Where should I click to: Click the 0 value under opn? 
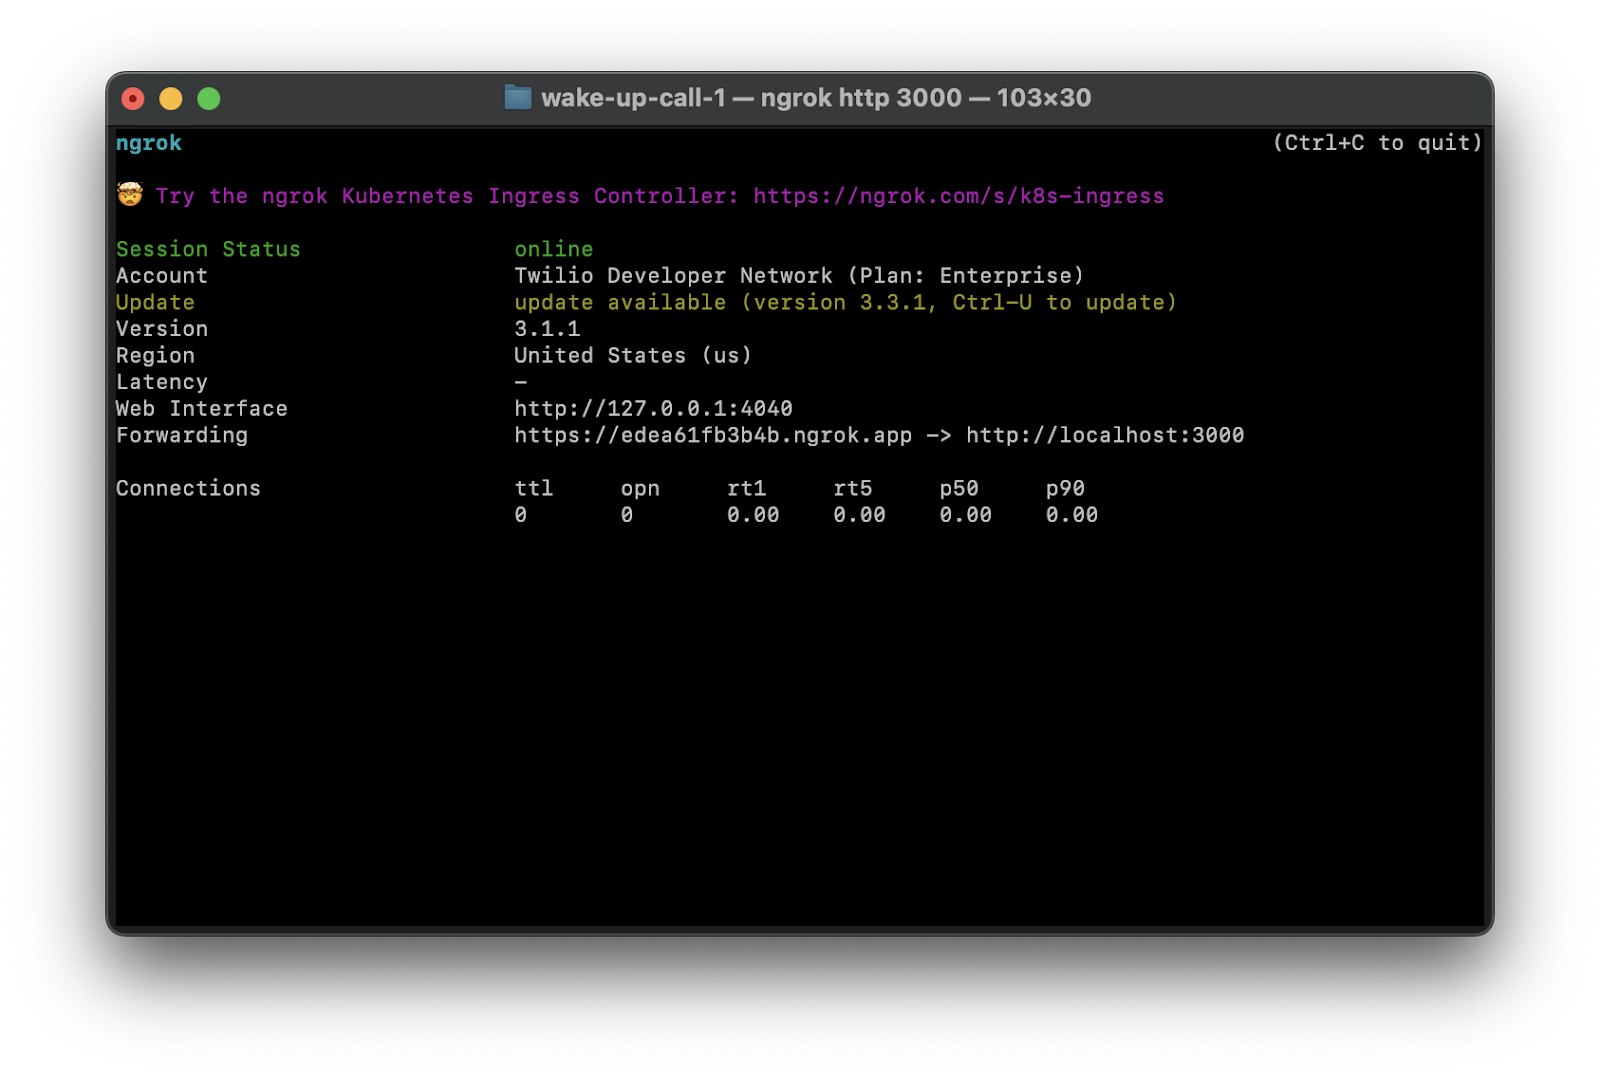point(627,515)
